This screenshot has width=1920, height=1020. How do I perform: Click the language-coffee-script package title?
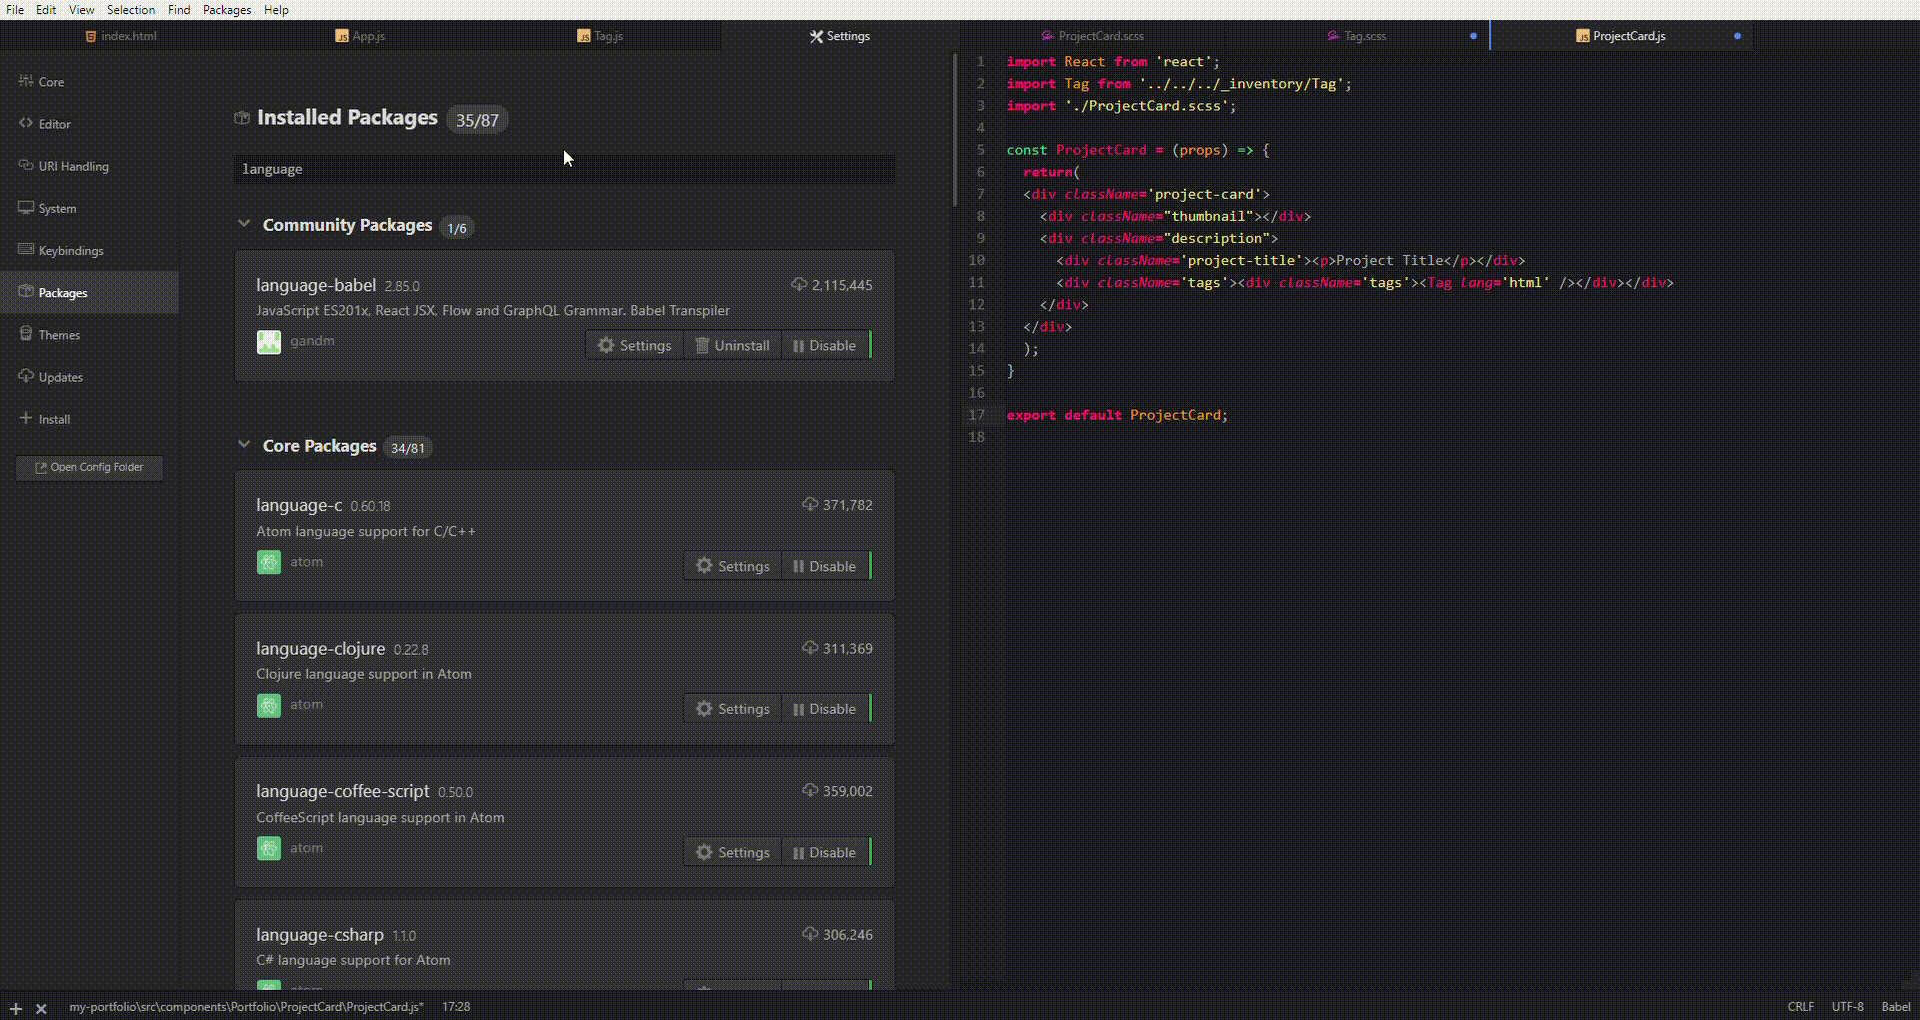(x=342, y=791)
